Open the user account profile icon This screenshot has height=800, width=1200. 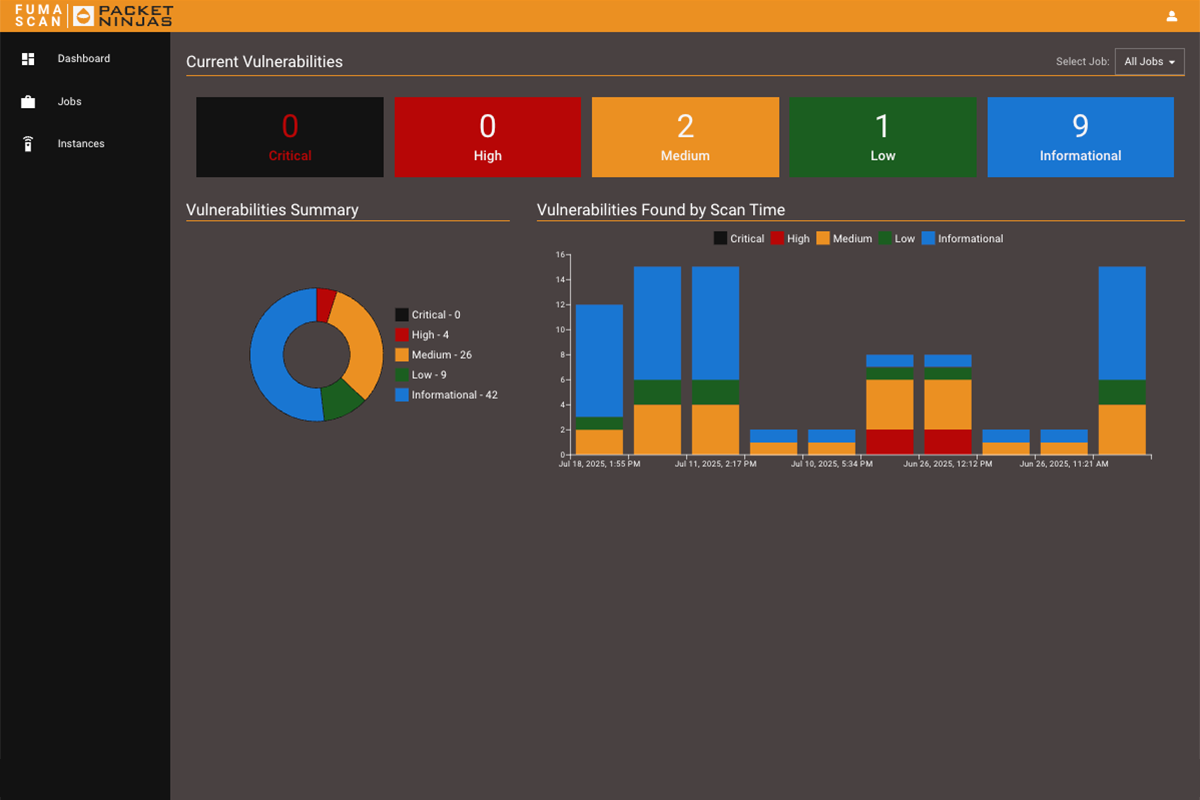tap(1171, 16)
